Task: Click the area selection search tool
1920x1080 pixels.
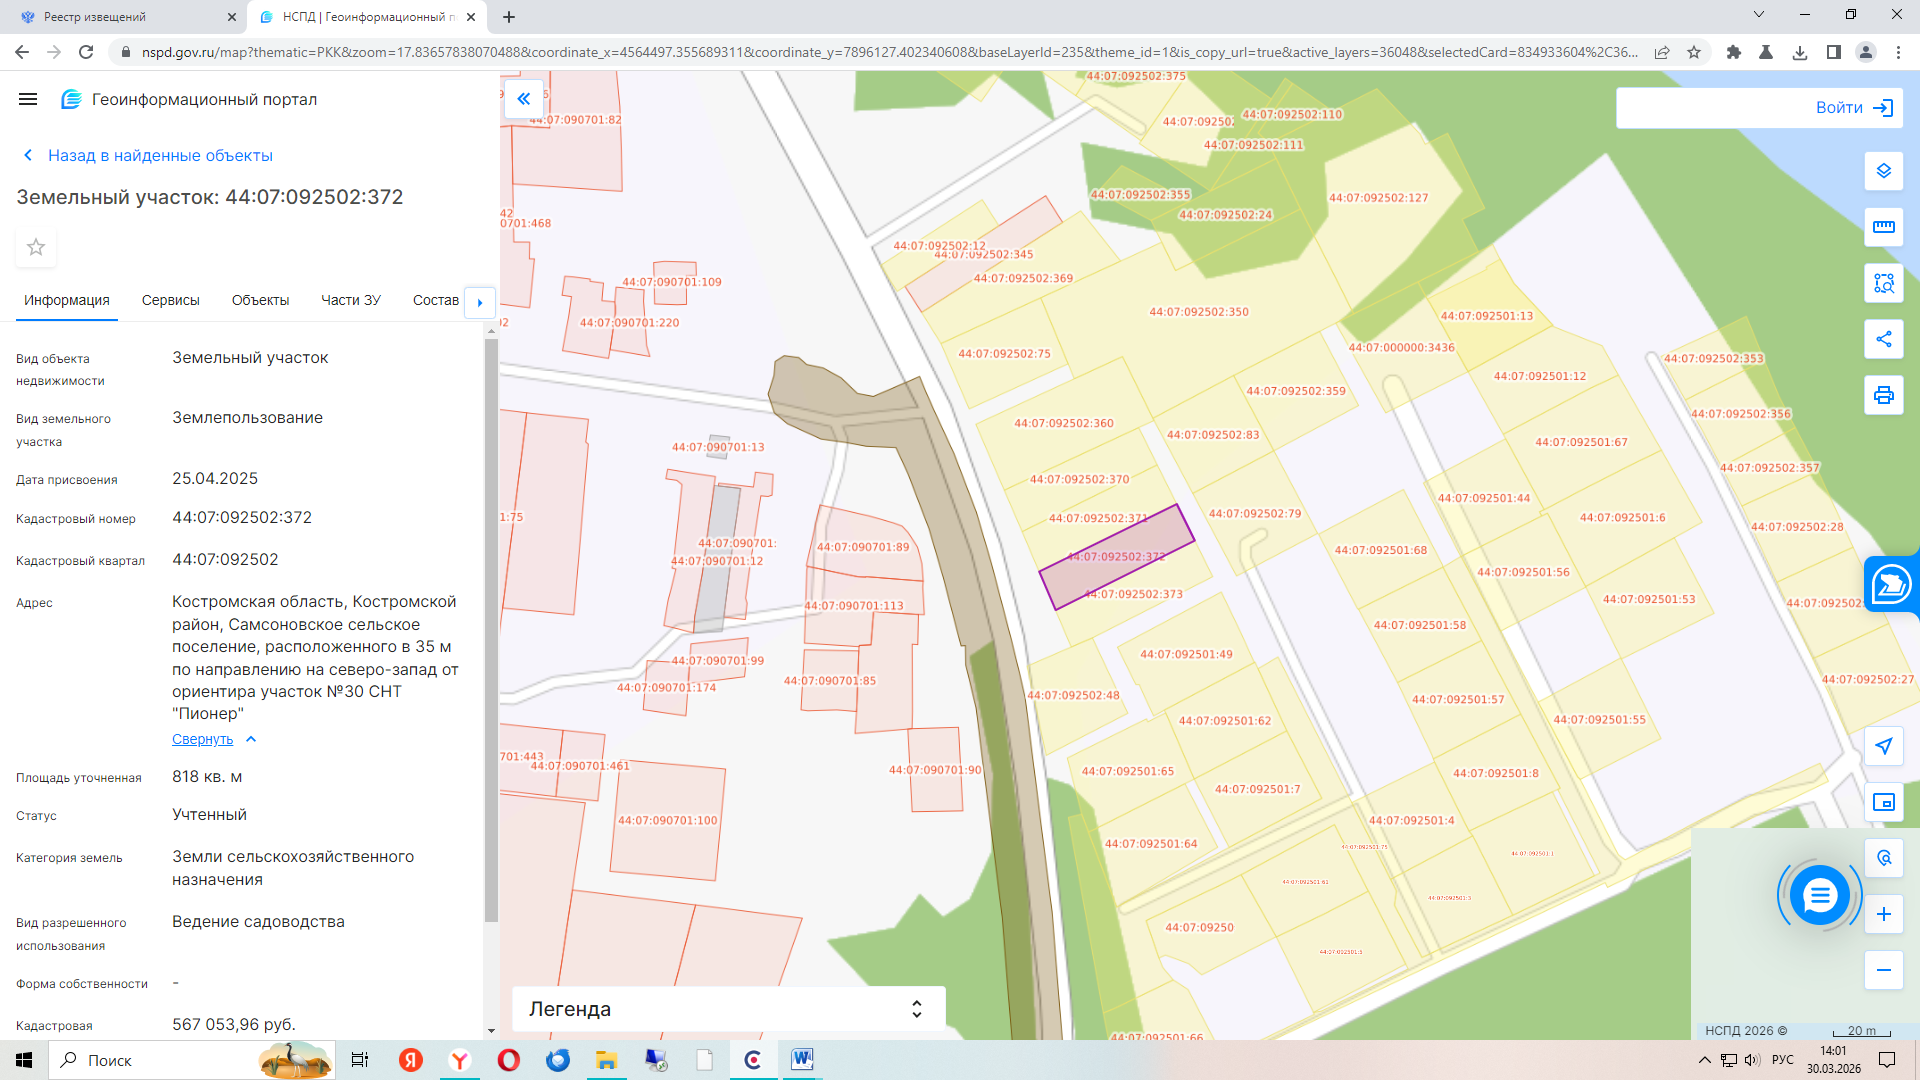Action: click(x=1883, y=283)
